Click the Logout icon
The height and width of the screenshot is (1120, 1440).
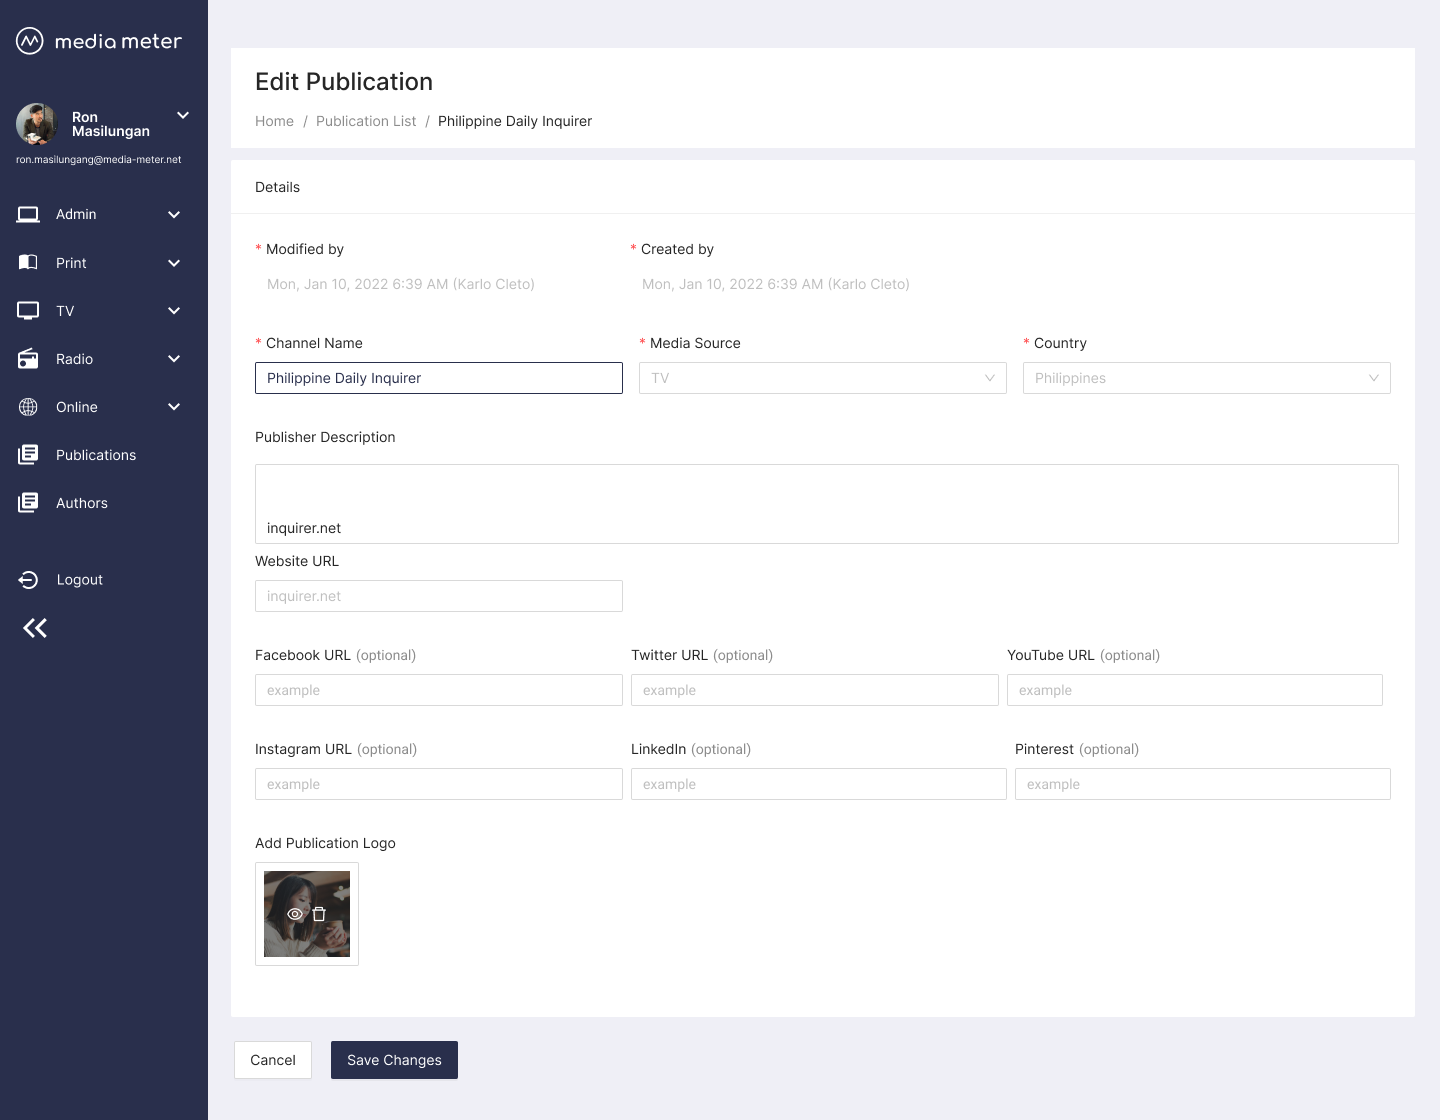28,580
